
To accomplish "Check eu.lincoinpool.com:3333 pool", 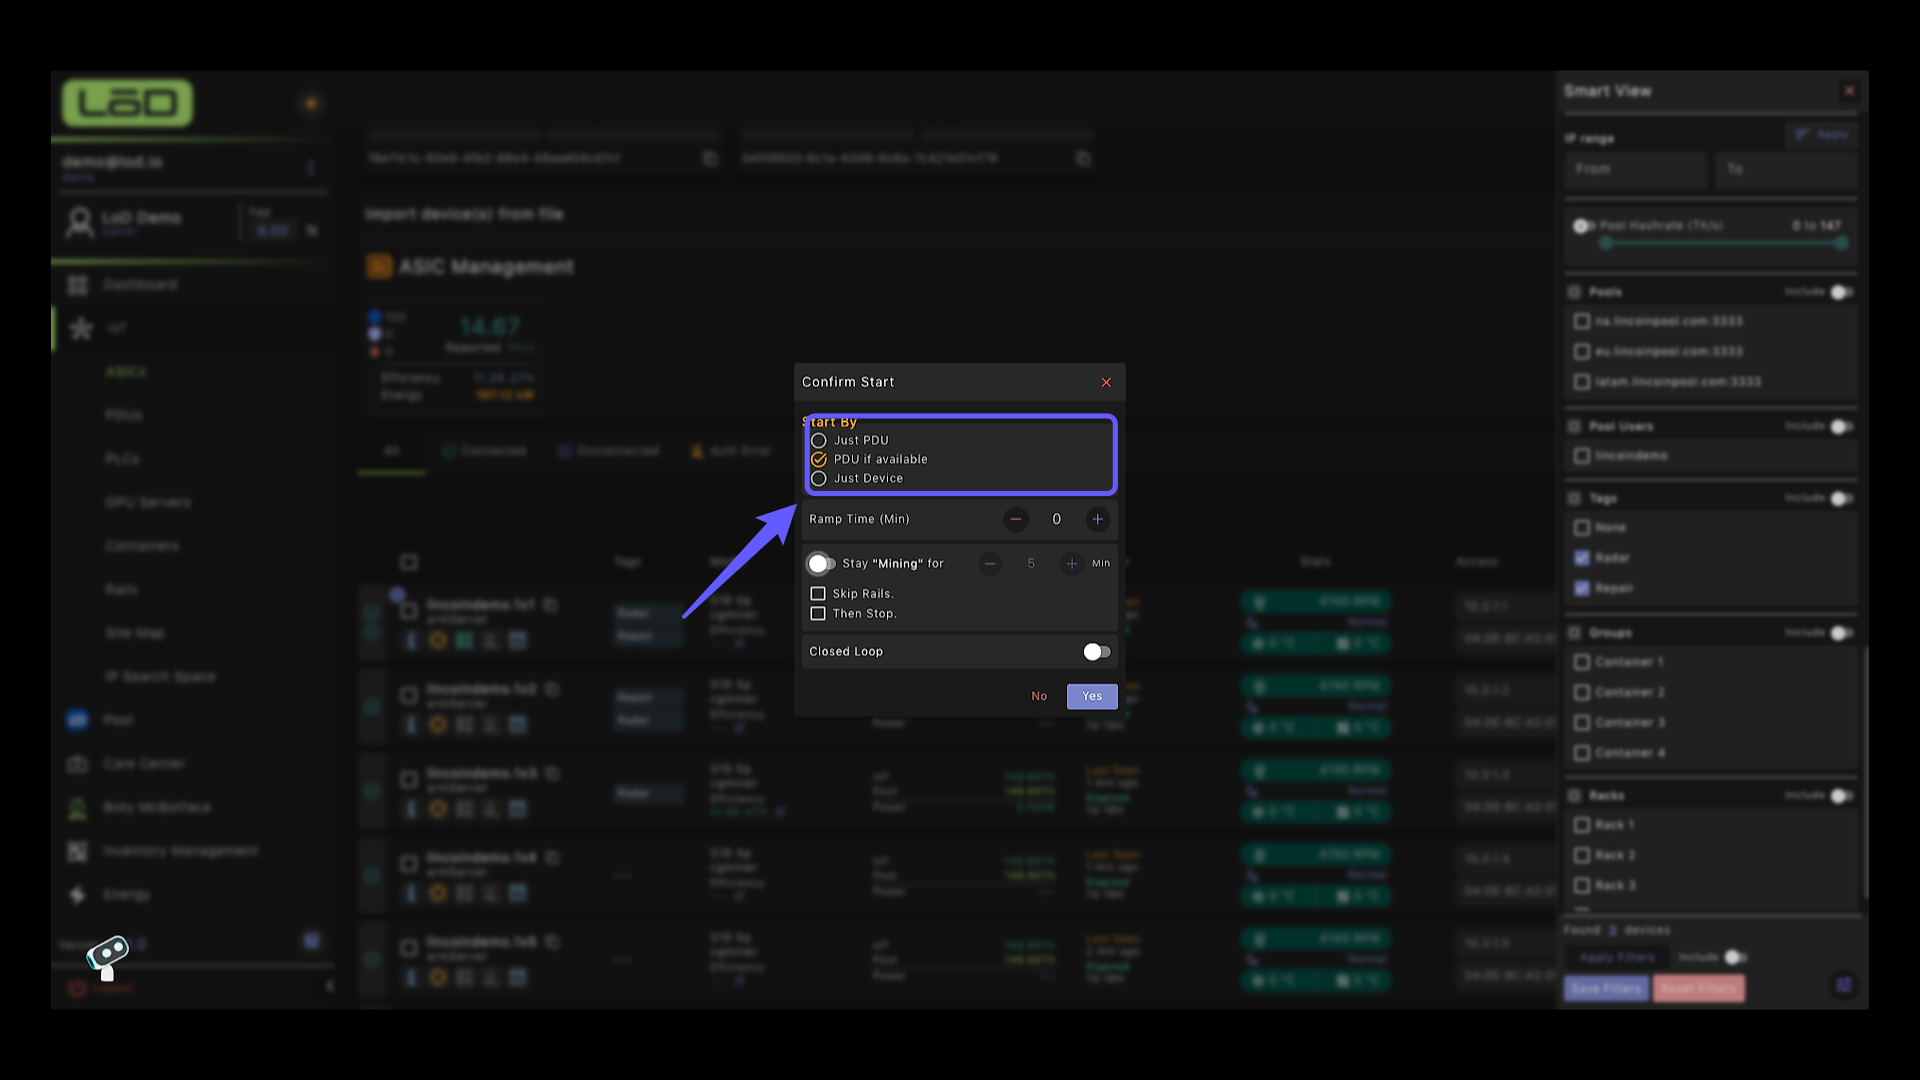I will pyautogui.click(x=1582, y=351).
